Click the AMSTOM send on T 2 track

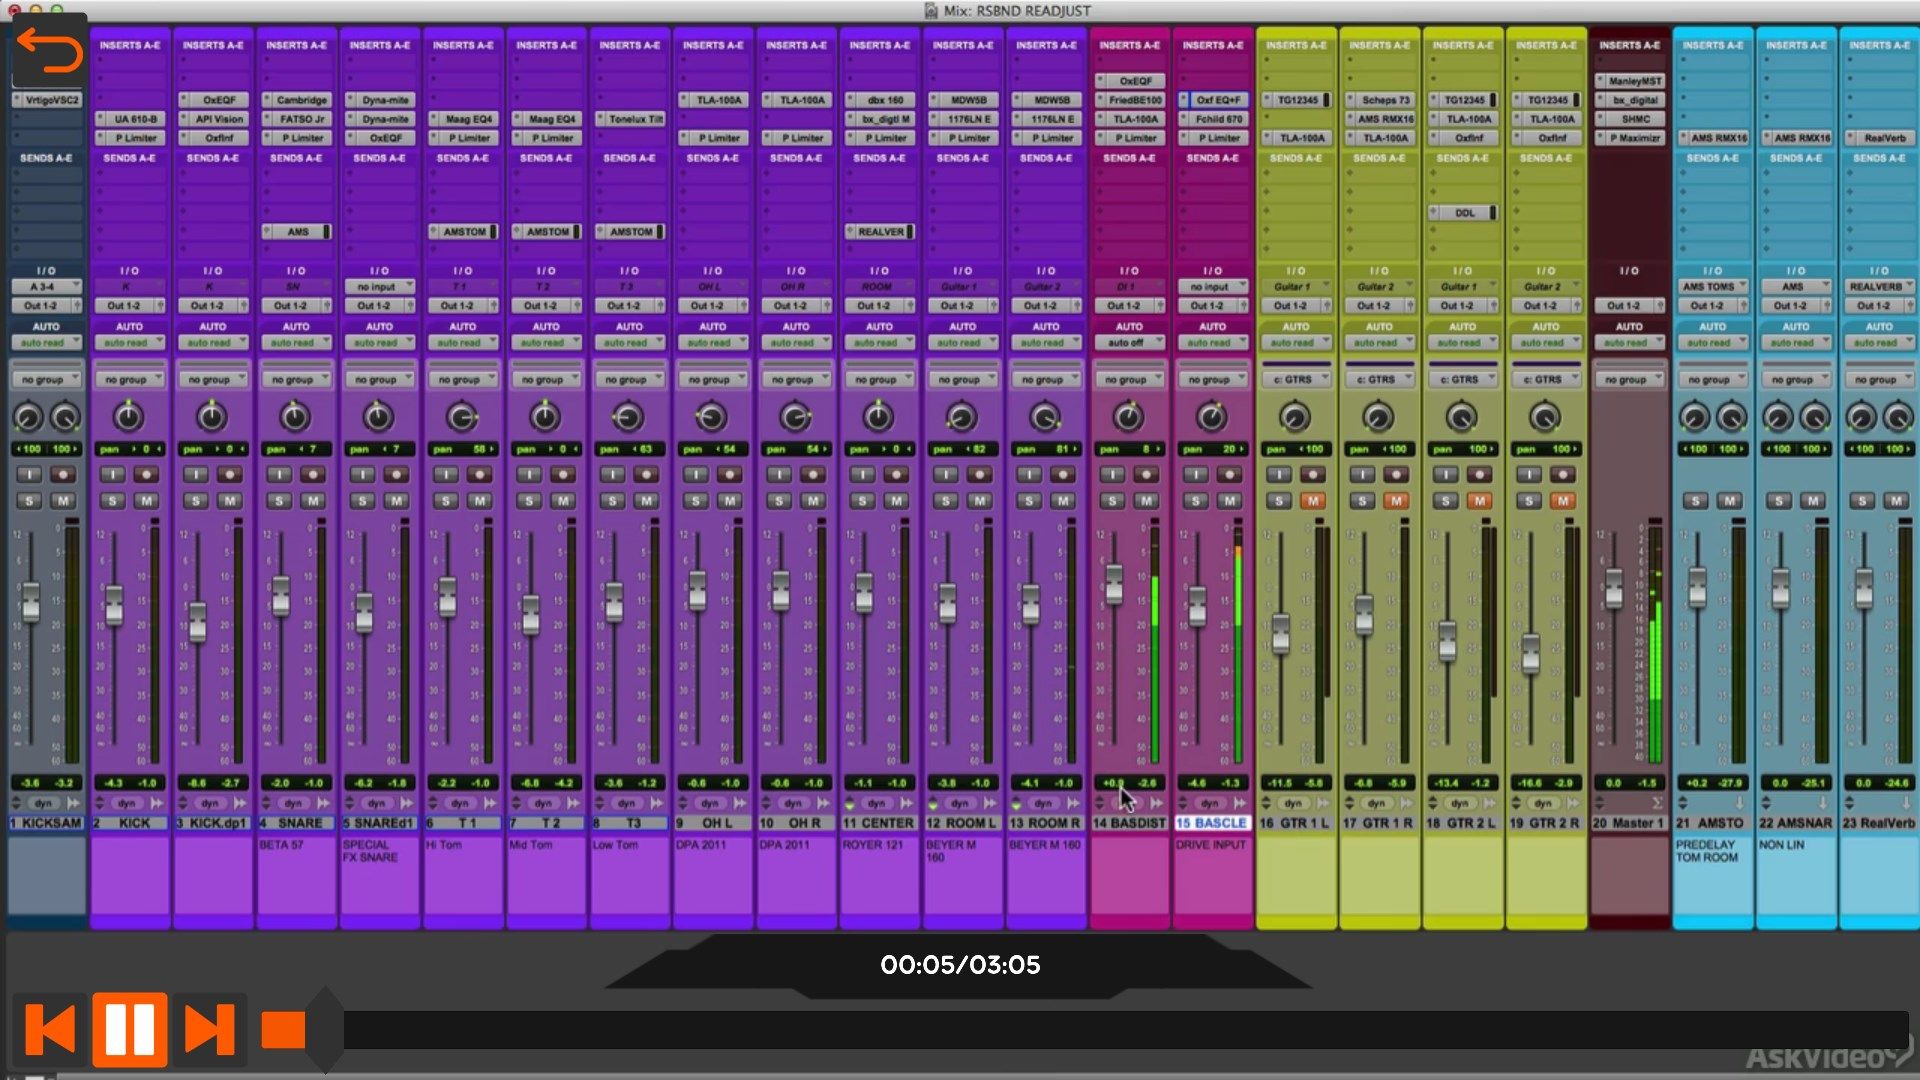pos(546,232)
